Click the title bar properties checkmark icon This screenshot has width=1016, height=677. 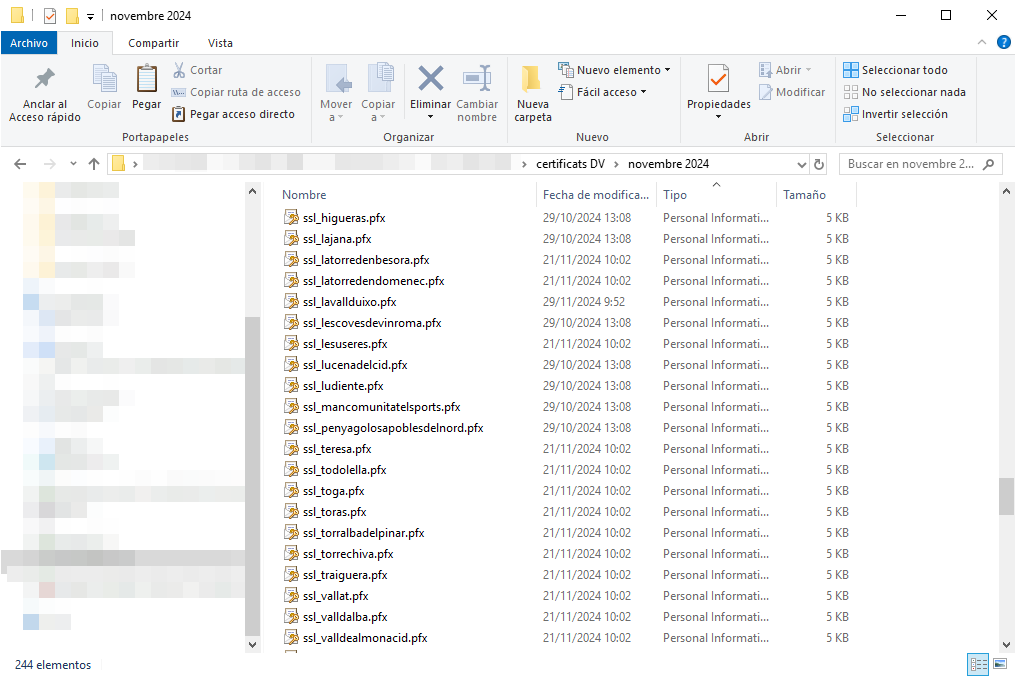(x=50, y=16)
